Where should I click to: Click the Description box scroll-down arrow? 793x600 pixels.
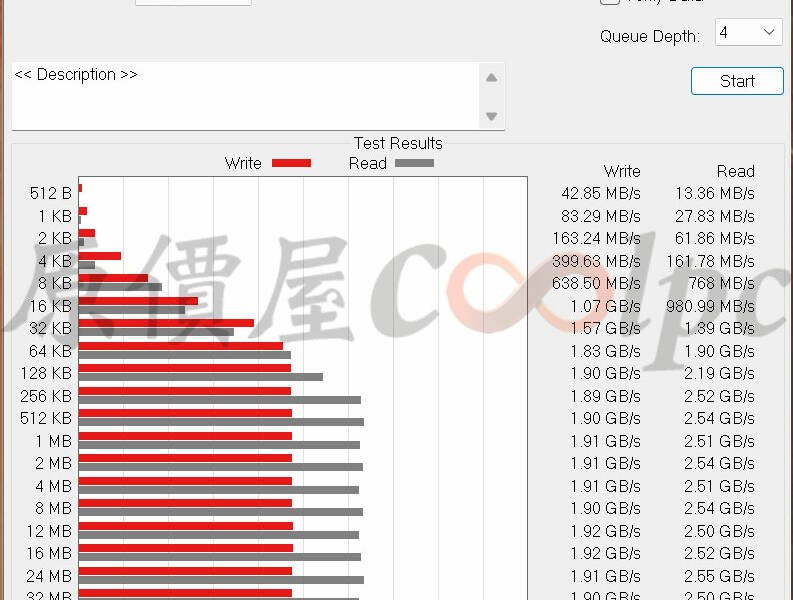491,116
